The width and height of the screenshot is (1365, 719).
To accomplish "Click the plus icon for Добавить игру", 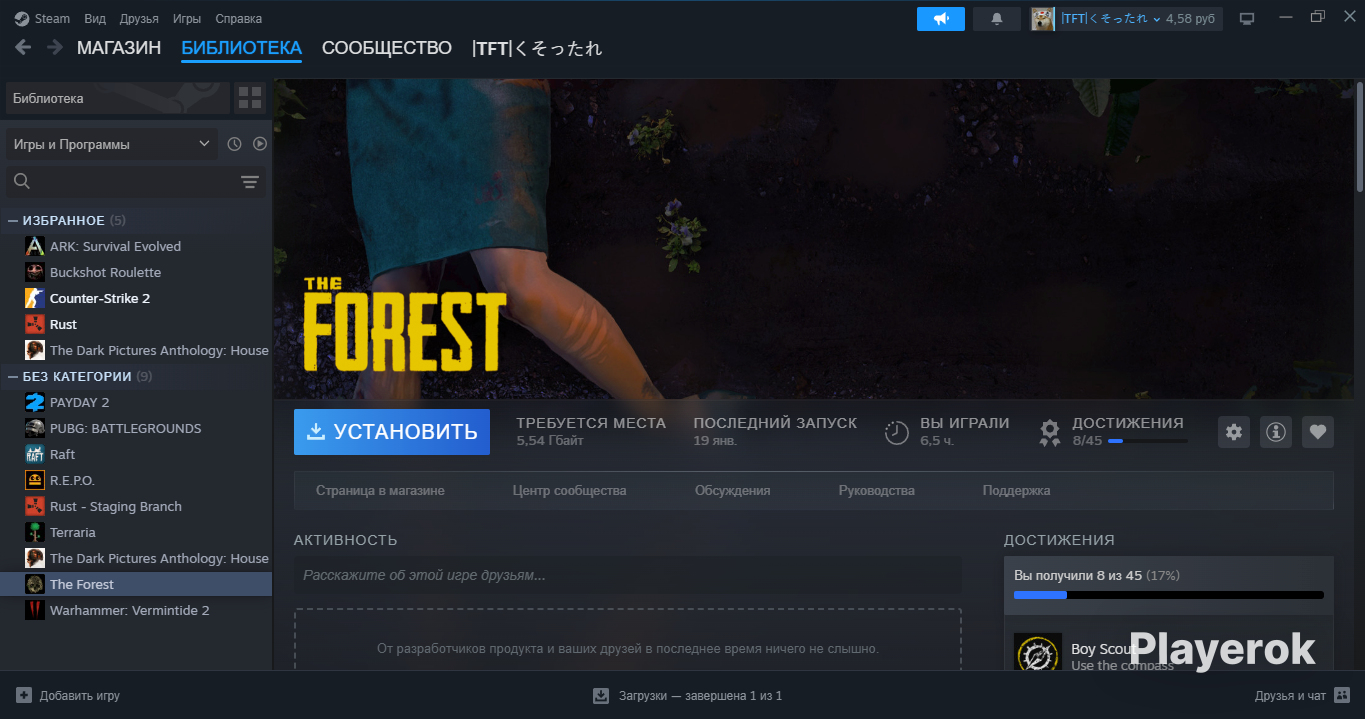I will click(24, 695).
